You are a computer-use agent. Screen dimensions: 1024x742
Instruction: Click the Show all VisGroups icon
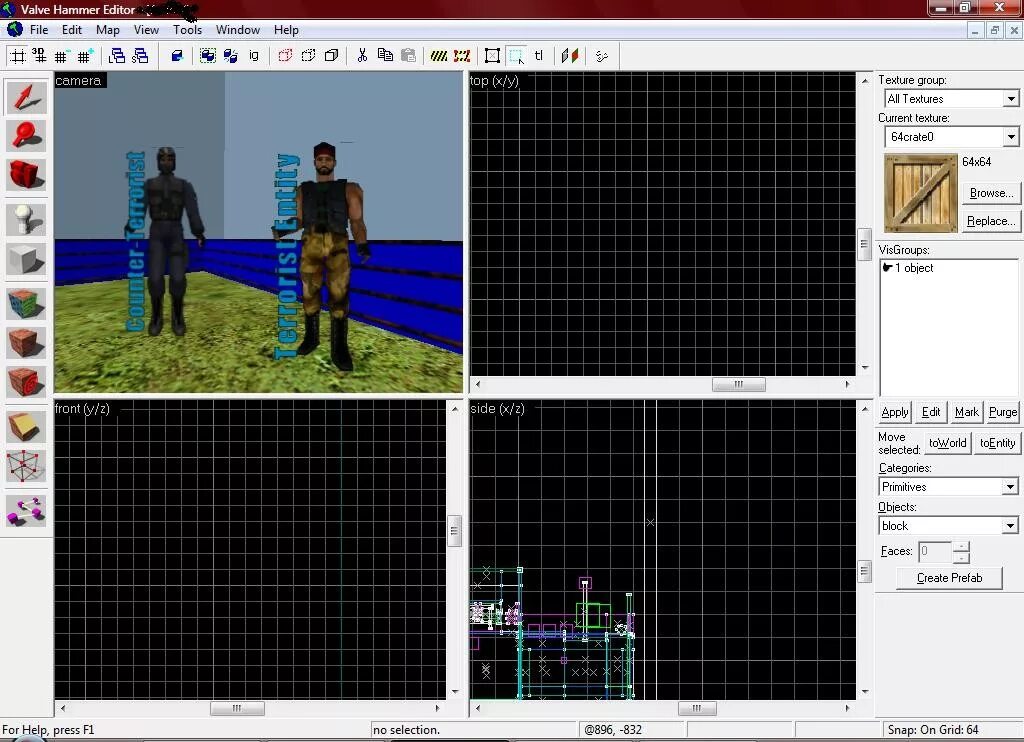[332, 56]
